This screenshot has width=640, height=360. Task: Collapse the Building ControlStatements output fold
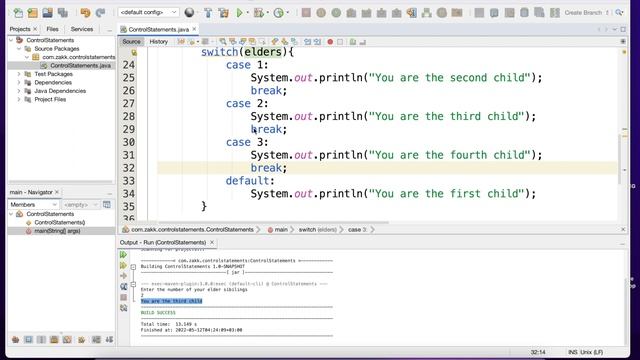tap(133, 267)
